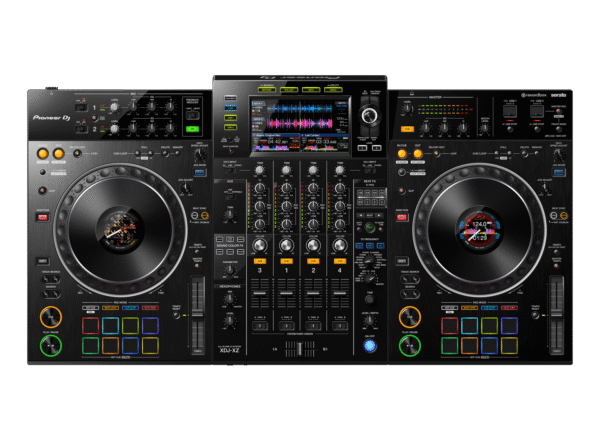The width and height of the screenshot is (600, 441).
Task: Tap the bottom-right performance pad on right deck
Action: coord(510,346)
